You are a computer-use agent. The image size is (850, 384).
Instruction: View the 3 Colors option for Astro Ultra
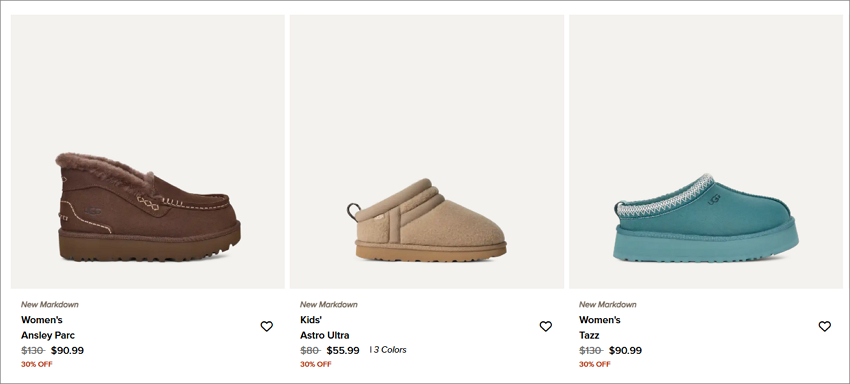pos(388,350)
